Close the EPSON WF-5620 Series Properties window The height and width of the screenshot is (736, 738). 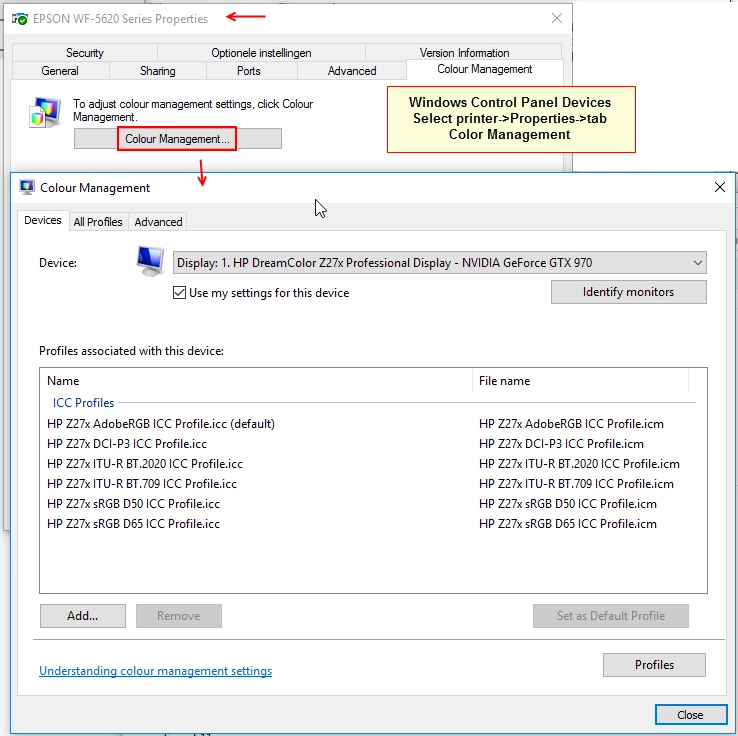(x=557, y=18)
